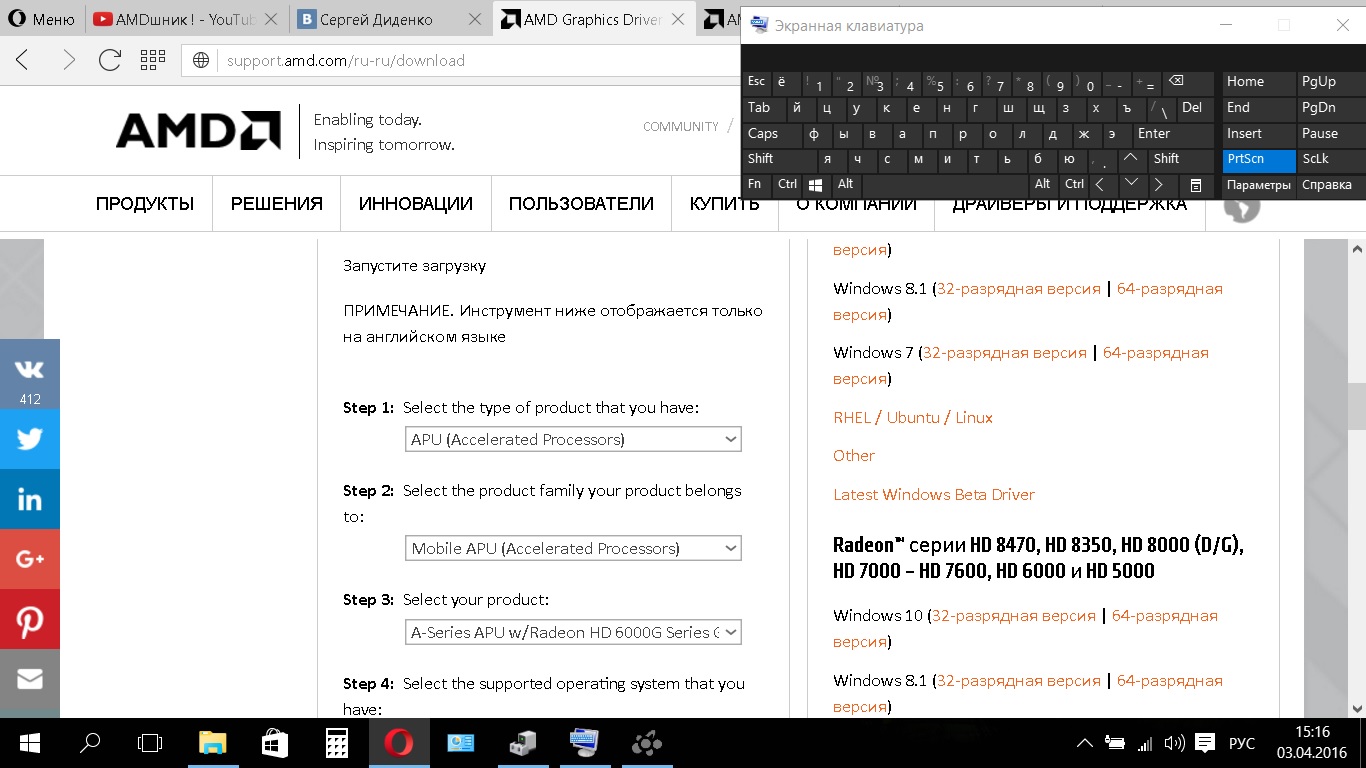The width and height of the screenshot is (1366, 768).
Task: Open the Step 1 product type dropdown
Action: point(573,439)
